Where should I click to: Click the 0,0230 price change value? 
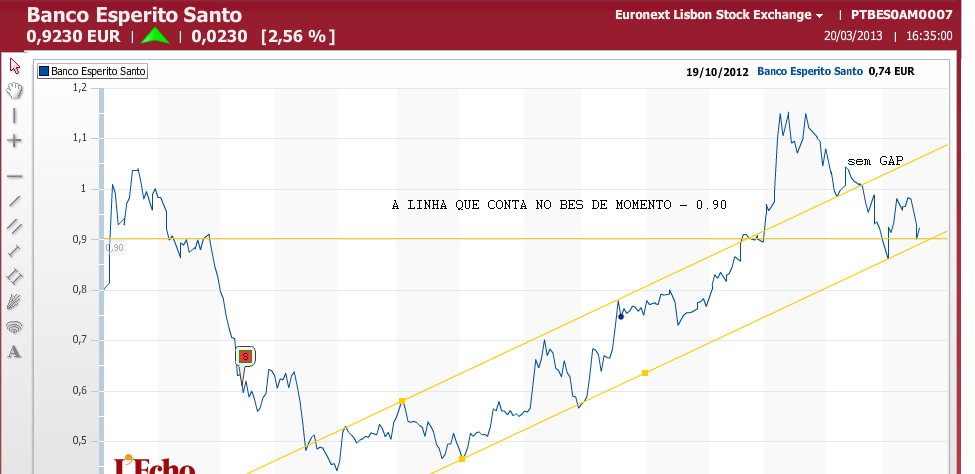point(219,36)
